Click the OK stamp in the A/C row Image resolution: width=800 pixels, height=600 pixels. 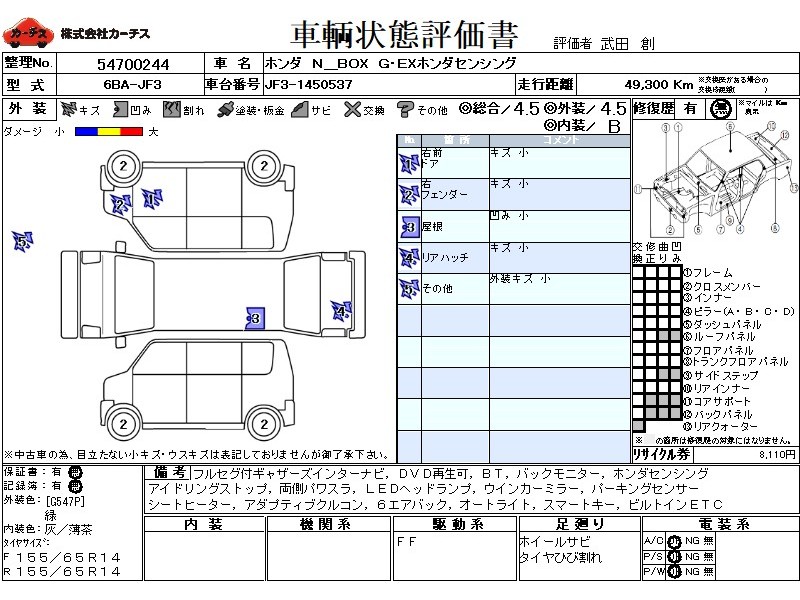(674, 541)
